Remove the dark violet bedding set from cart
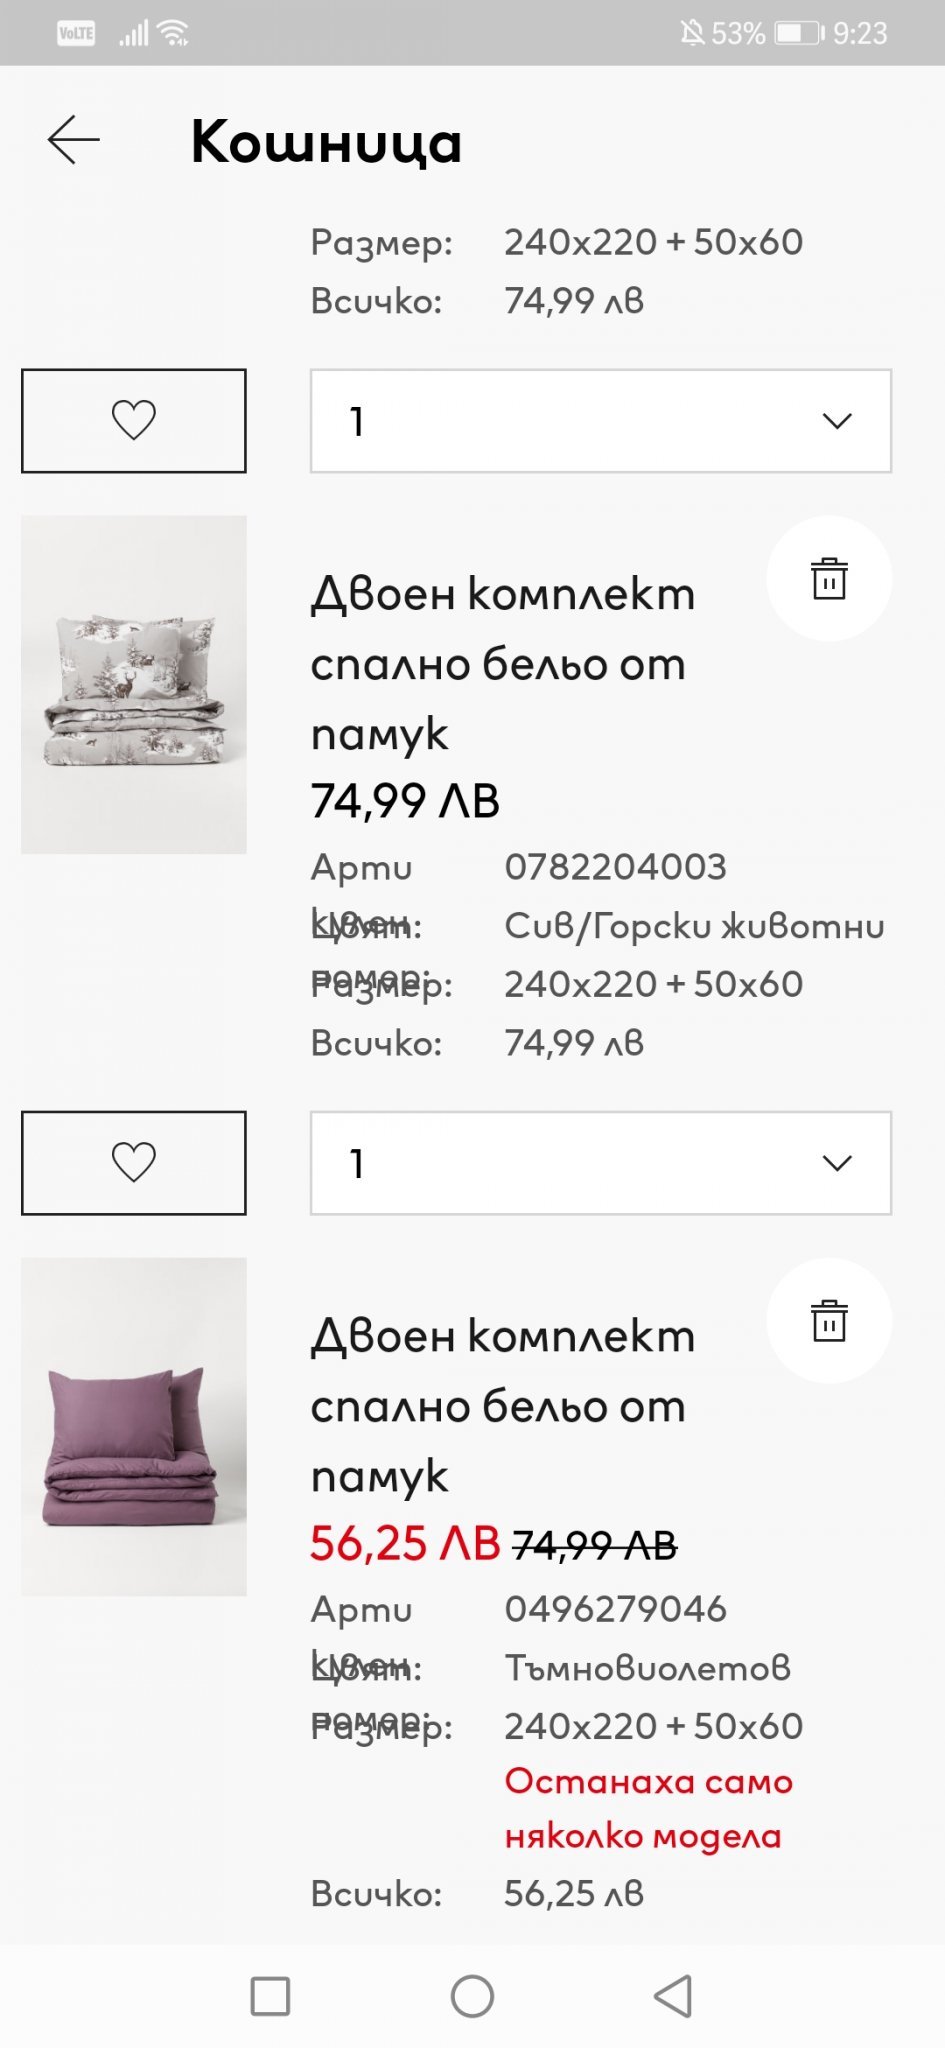The height and width of the screenshot is (2048, 945). tap(829, 1321)
